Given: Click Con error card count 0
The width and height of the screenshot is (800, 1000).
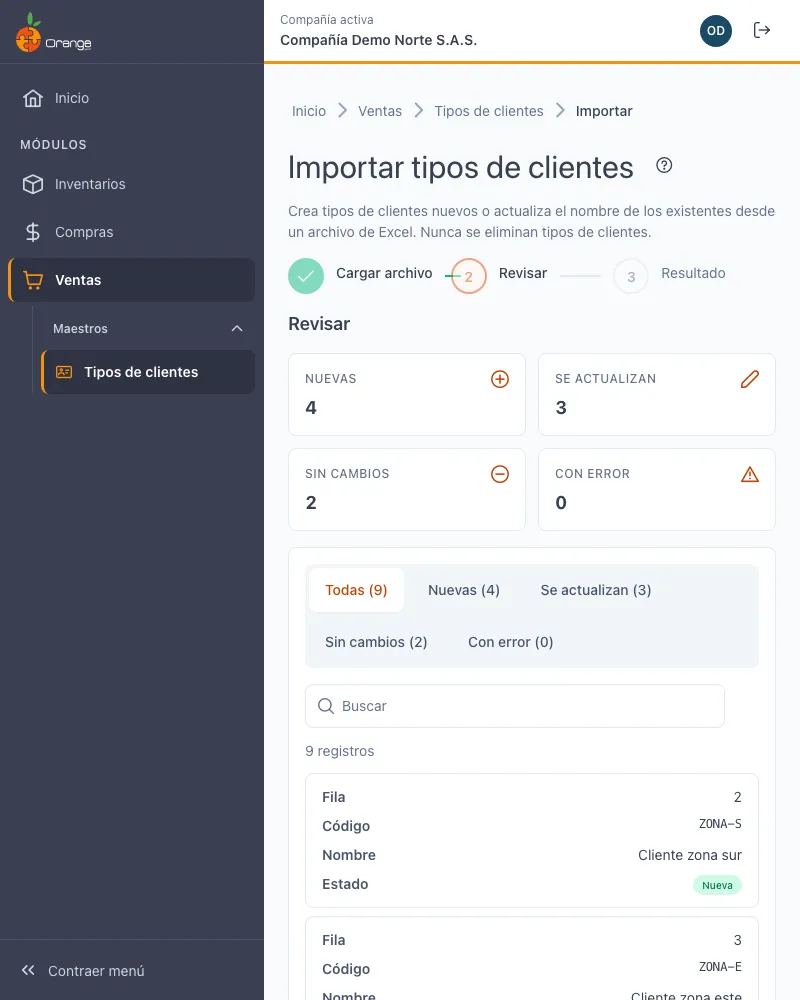Looking at the screenshot, I should click(561, 503).
